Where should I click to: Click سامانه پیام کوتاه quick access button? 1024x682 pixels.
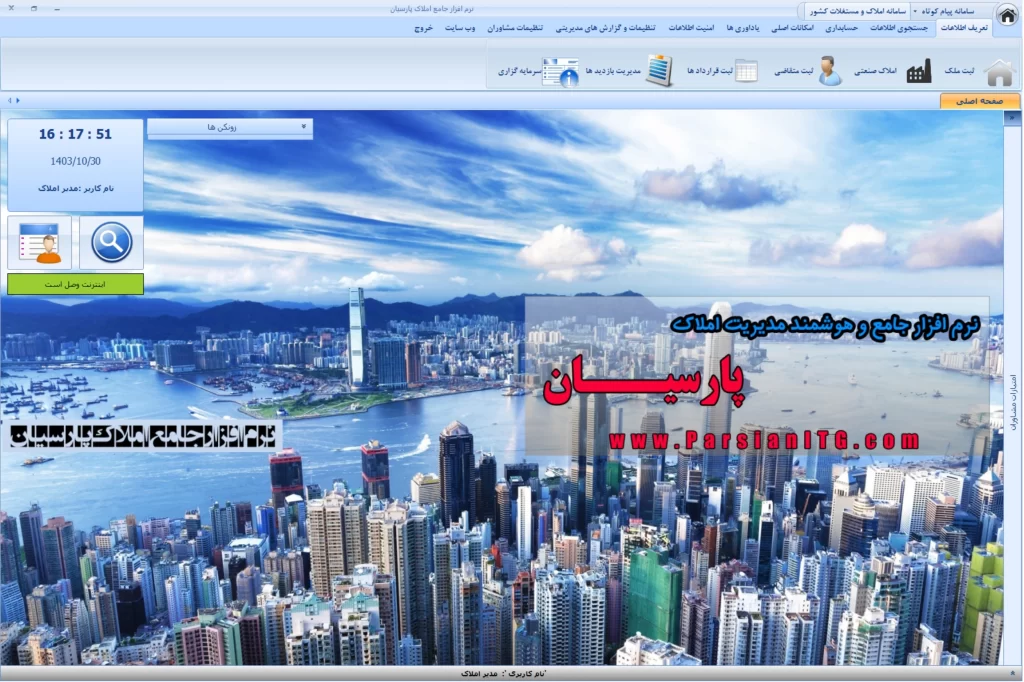[x=947, y=11]
